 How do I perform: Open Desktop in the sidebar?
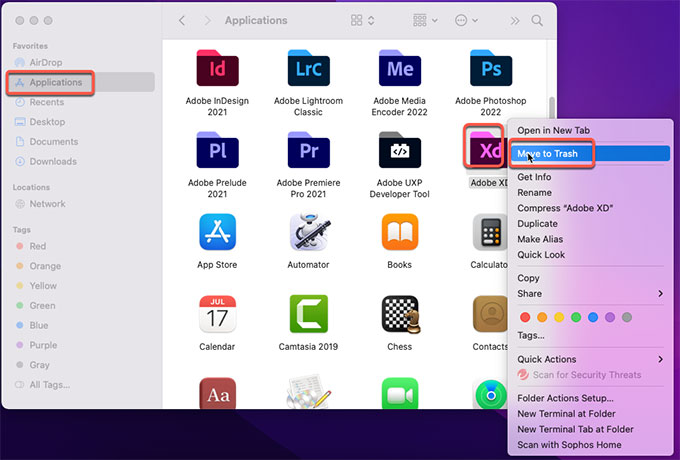point(40,122)
